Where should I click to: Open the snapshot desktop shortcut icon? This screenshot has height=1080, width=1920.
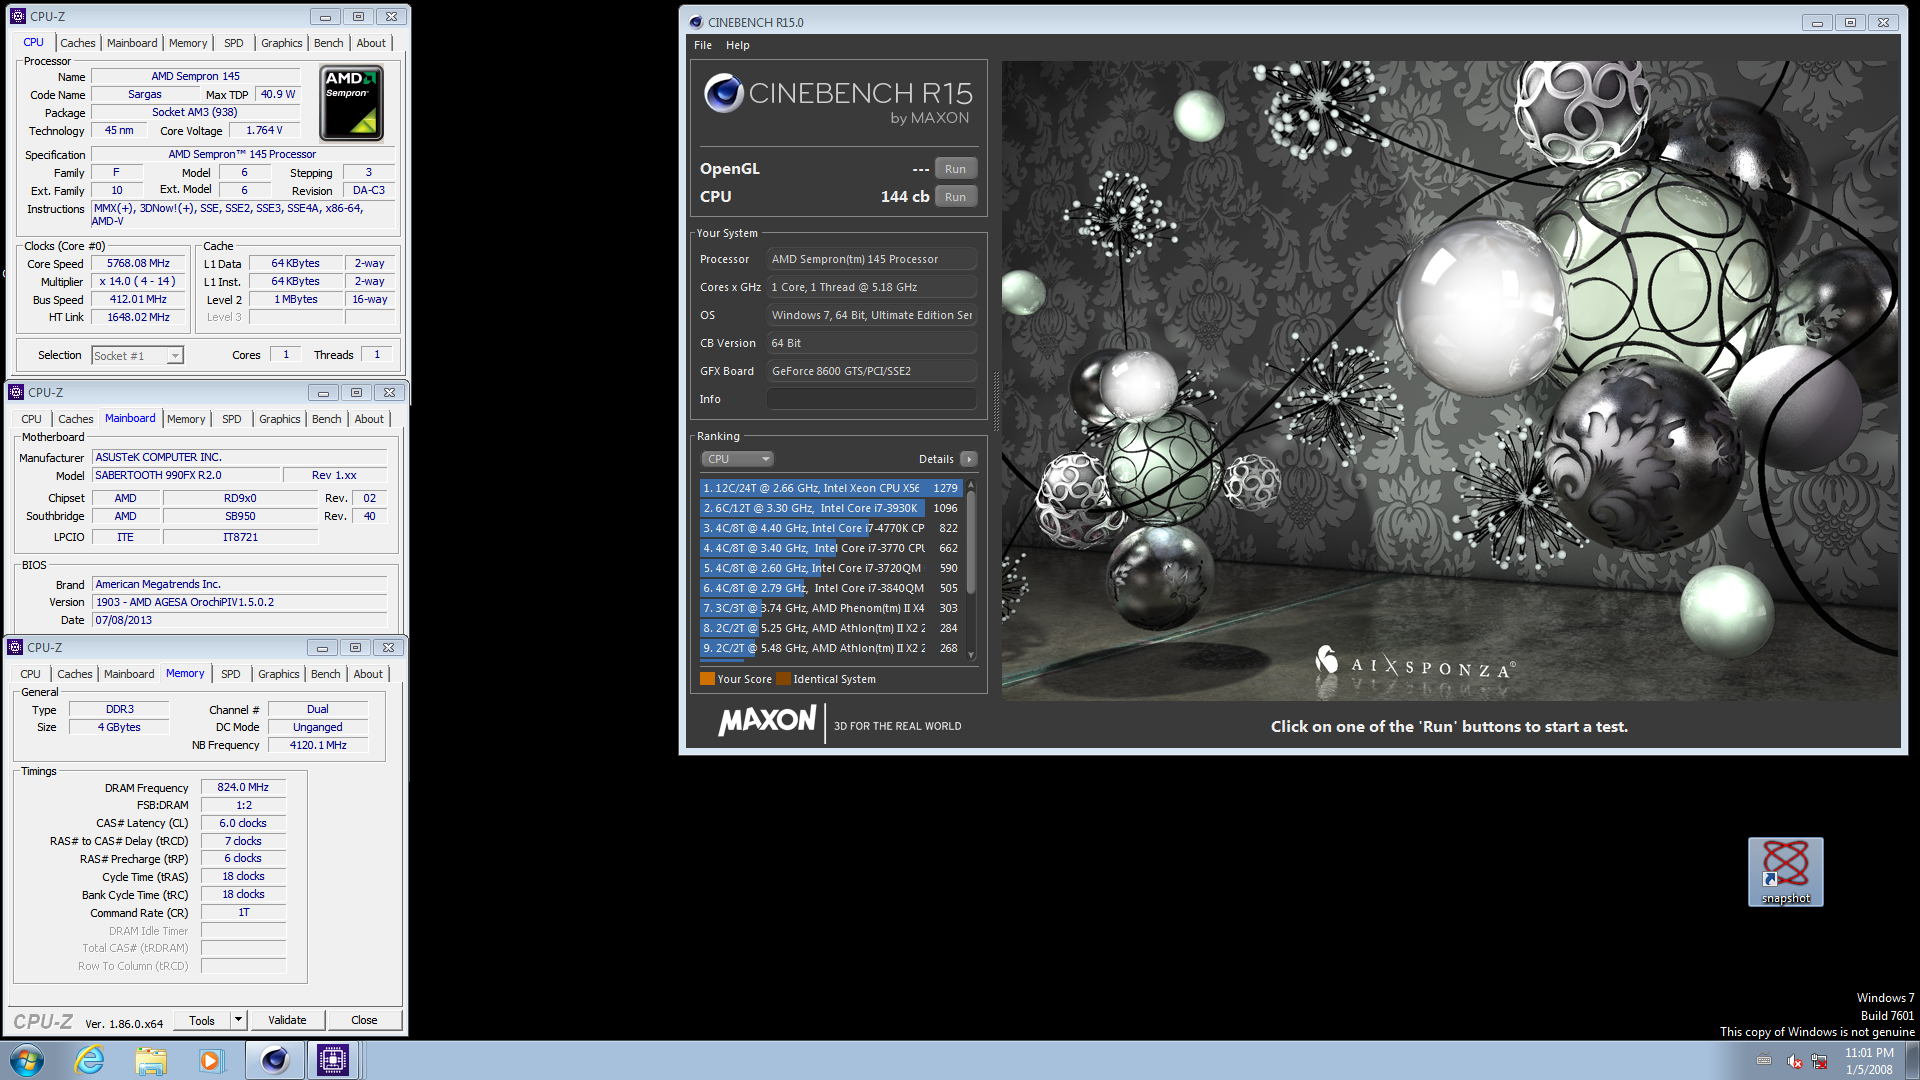[1785, 872]
